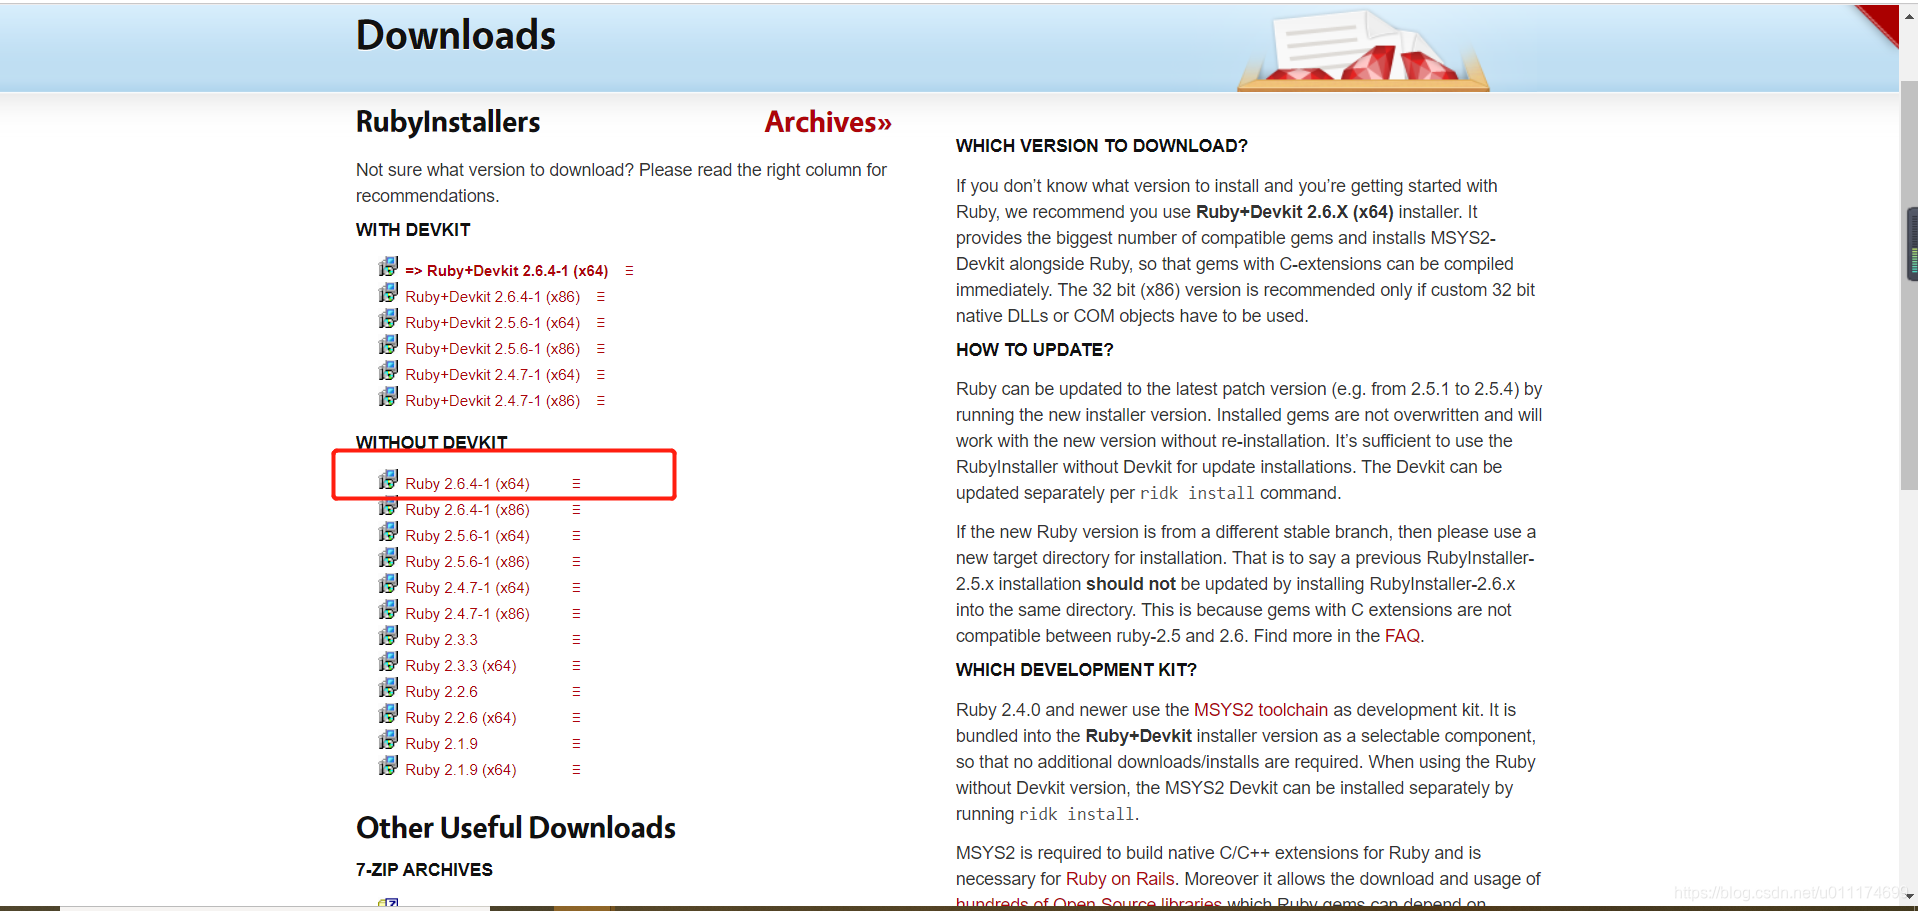
Task: Click the 7-ZIP ARCHIVES heading
Action: coord(424,870)
